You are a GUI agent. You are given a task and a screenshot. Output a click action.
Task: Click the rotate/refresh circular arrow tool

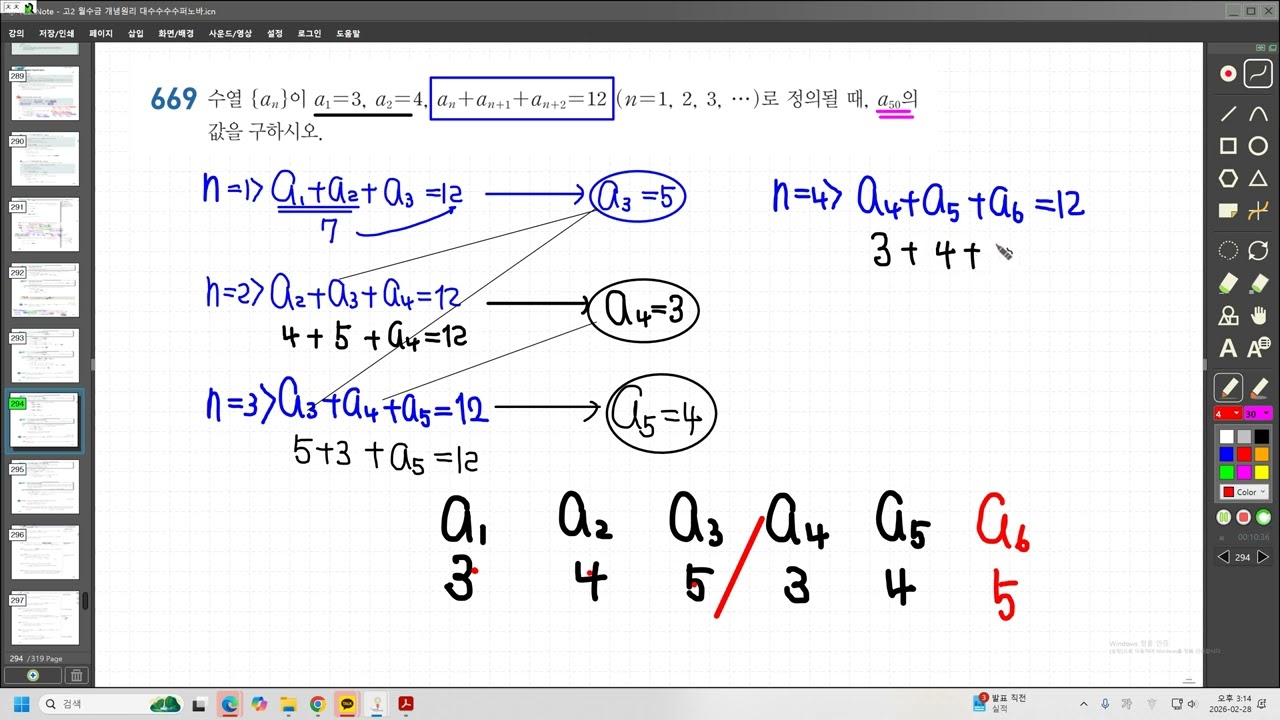(x=1258, y=251)
